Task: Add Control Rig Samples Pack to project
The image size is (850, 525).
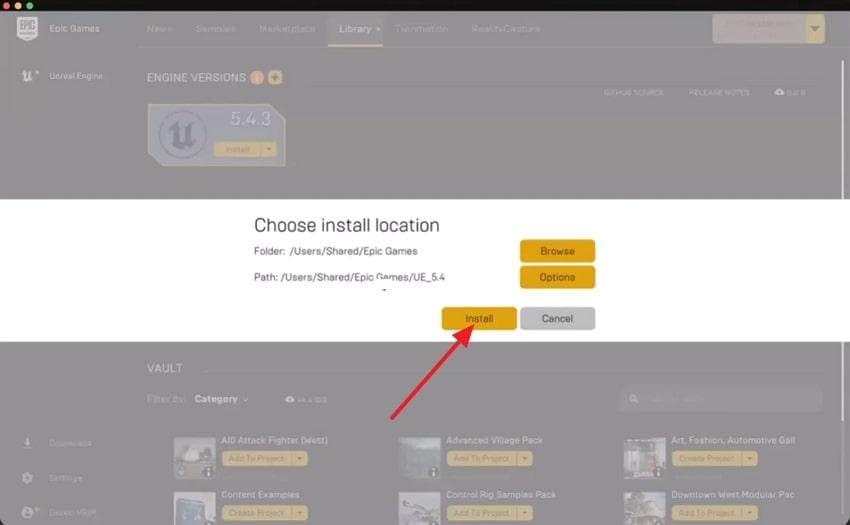Action: pyautogui.click(x=481, y=513)
